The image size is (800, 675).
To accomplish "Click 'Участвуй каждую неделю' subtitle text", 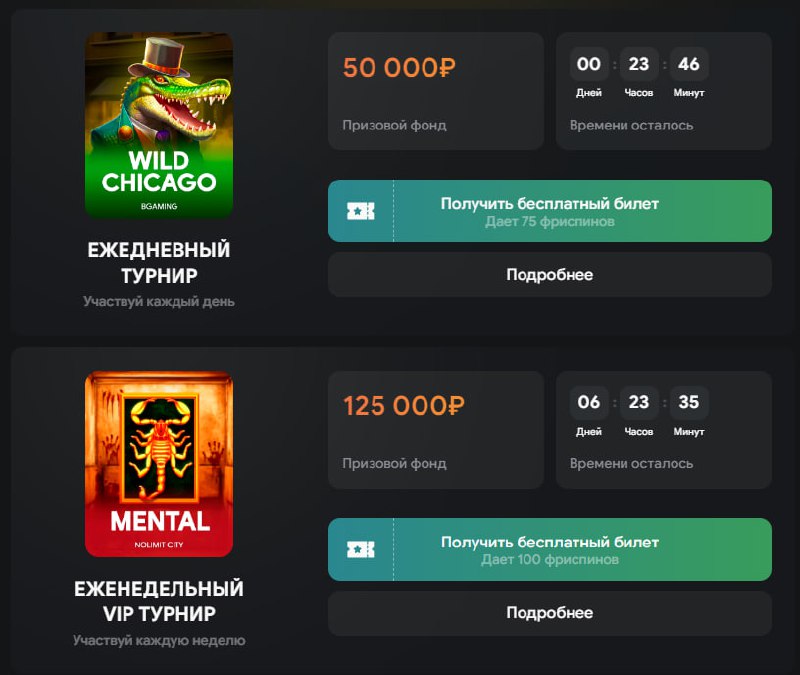I will pos(159,640).
